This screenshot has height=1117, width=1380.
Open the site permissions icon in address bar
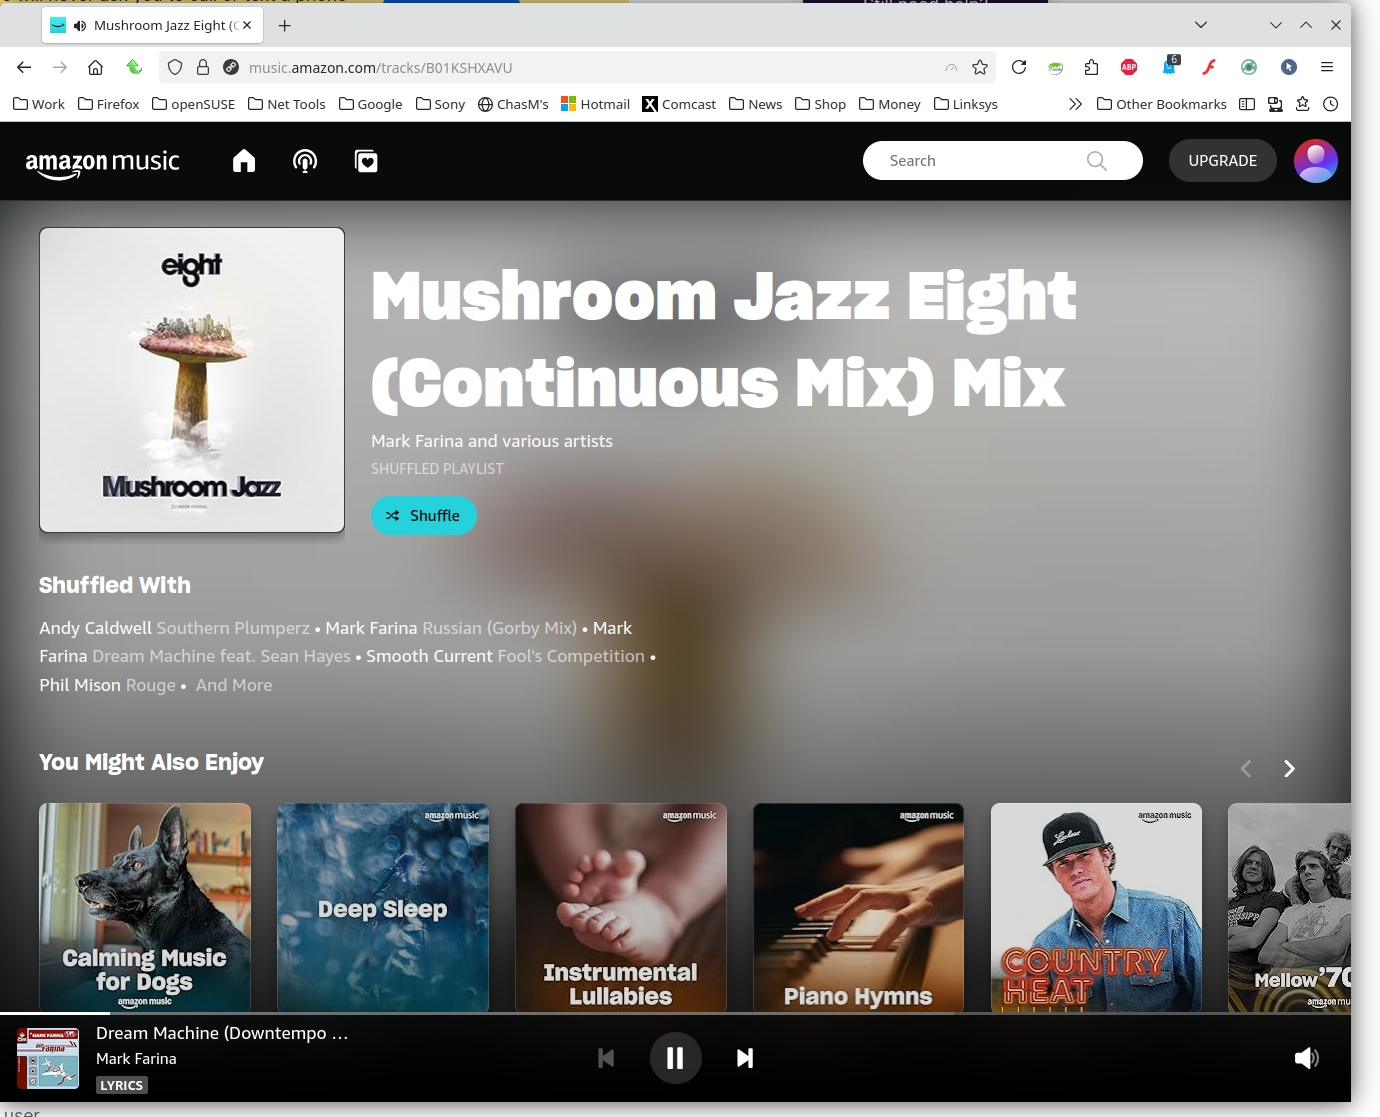(231, 67)
